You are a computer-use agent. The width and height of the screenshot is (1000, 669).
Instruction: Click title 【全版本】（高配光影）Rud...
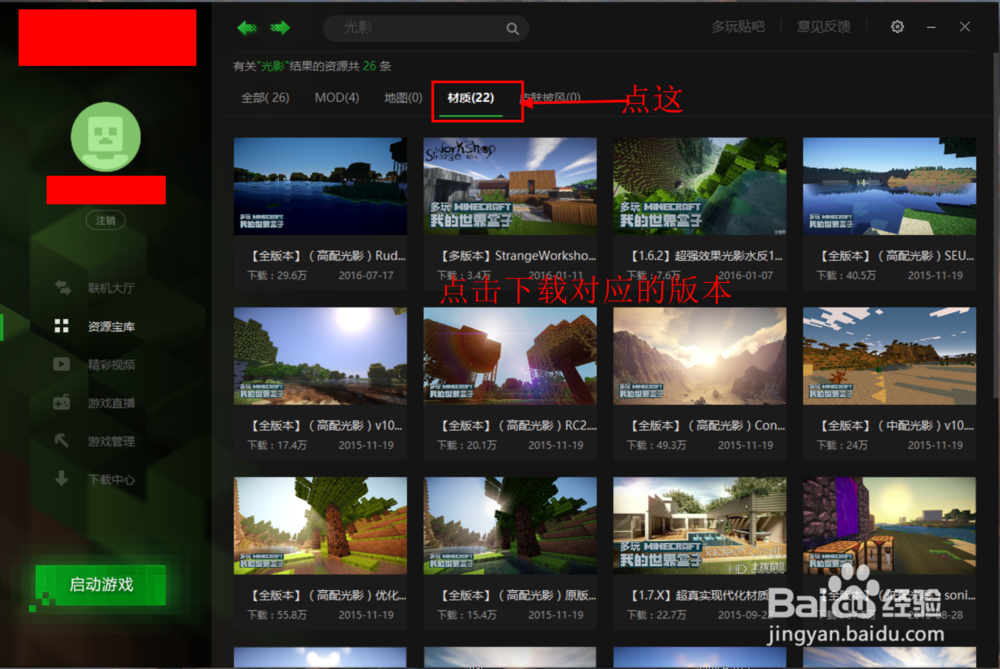pos(326,256)
